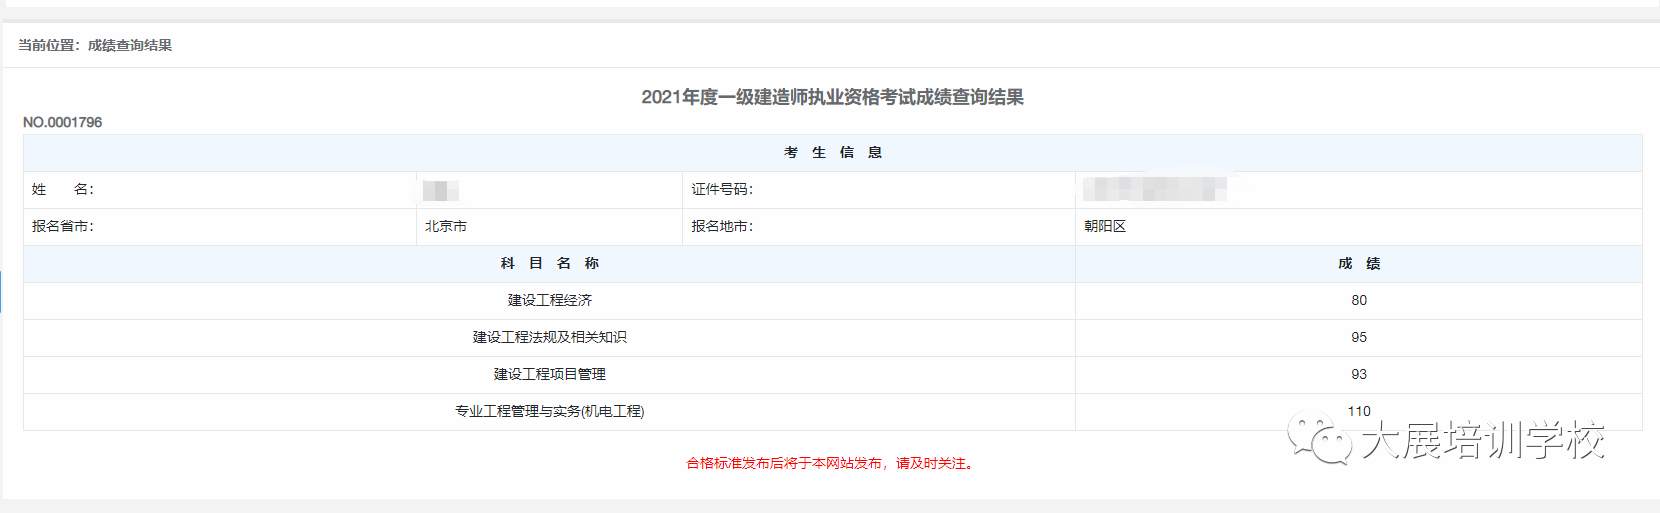Click the blurred ID number value
The width and height of the screenshot is (1660, 513).
tap(1154, 189)
